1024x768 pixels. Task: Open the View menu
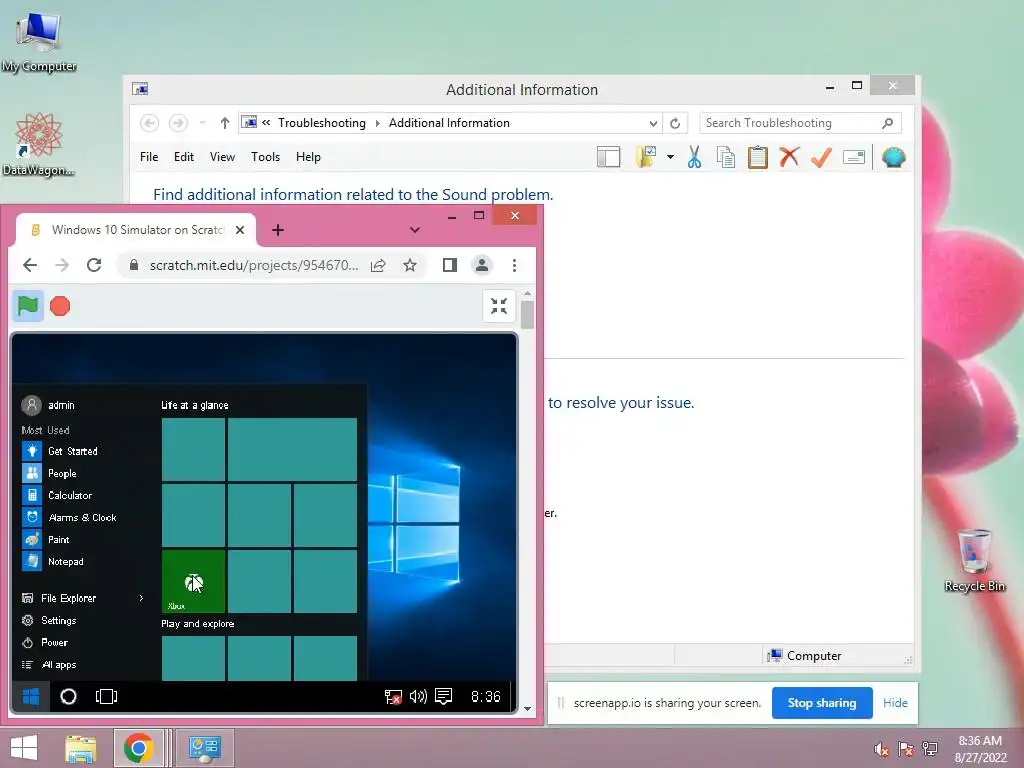click(x=222, y=157)
